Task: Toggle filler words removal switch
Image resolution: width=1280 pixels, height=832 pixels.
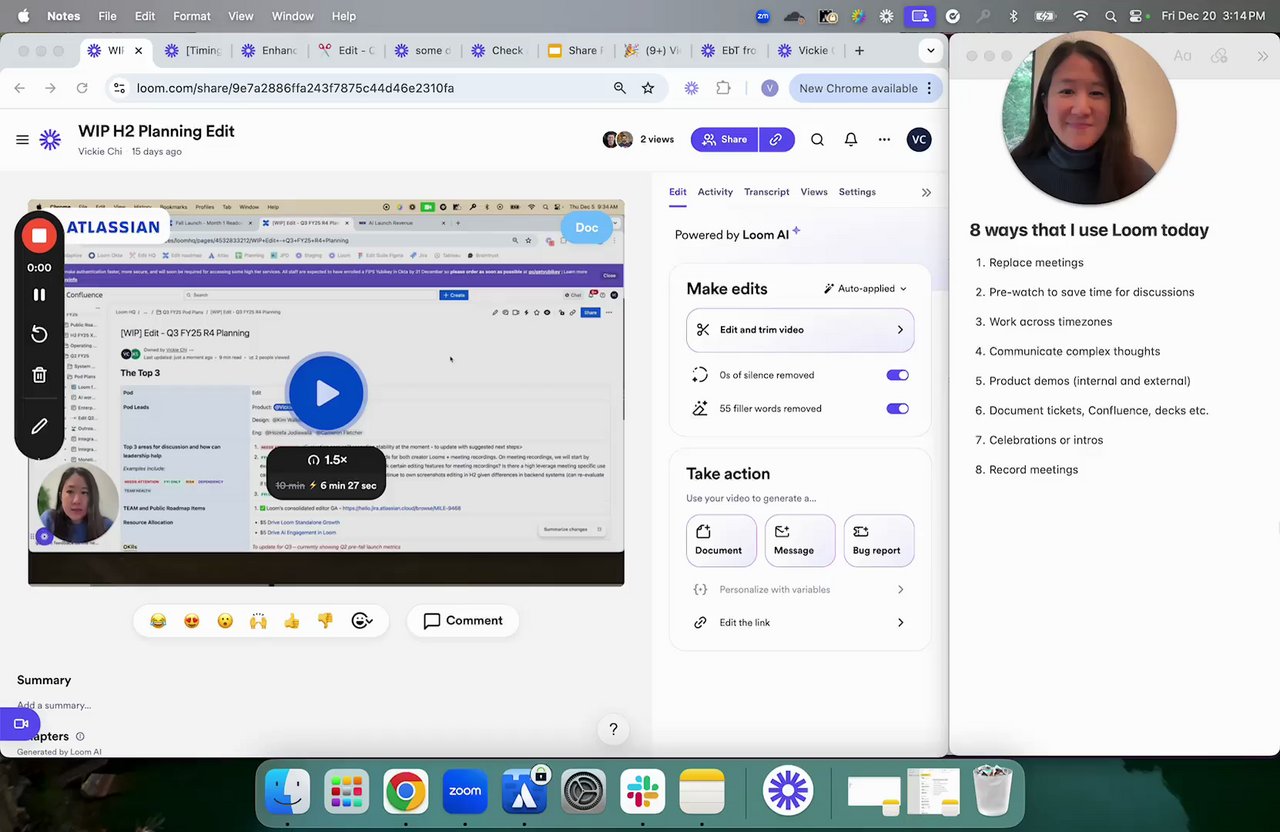Action: pyautogui.click(x=897, y=409)
